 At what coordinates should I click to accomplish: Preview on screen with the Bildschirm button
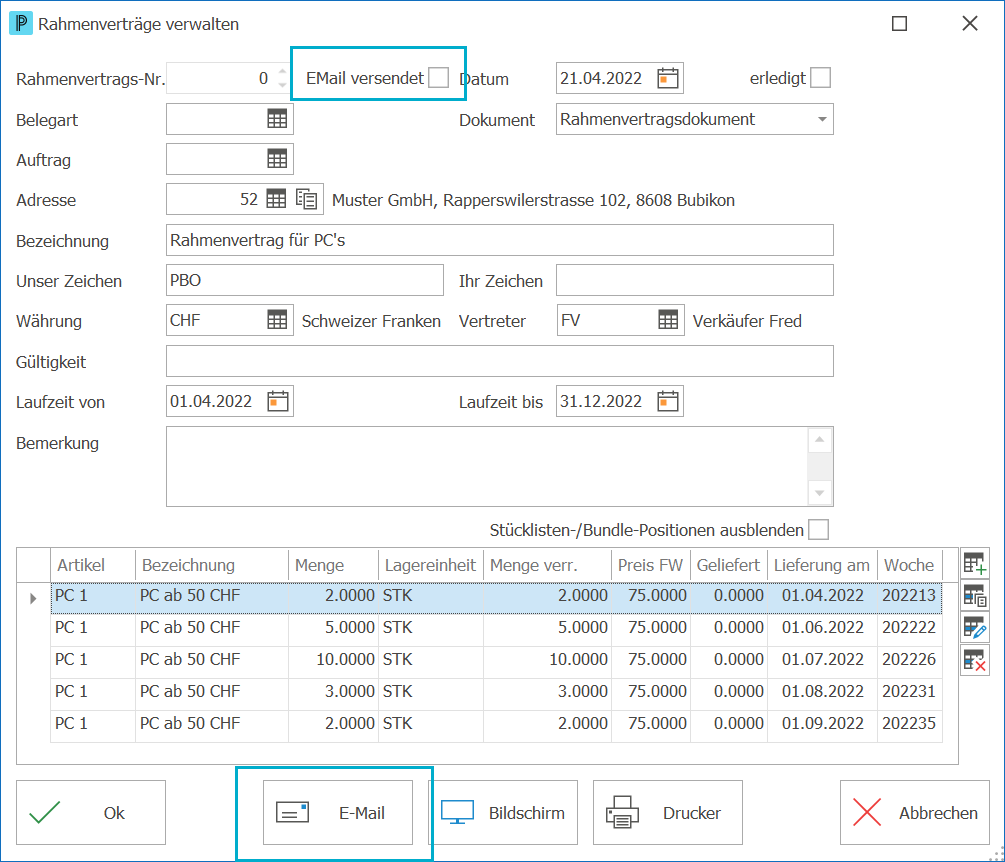pos(503,812)
